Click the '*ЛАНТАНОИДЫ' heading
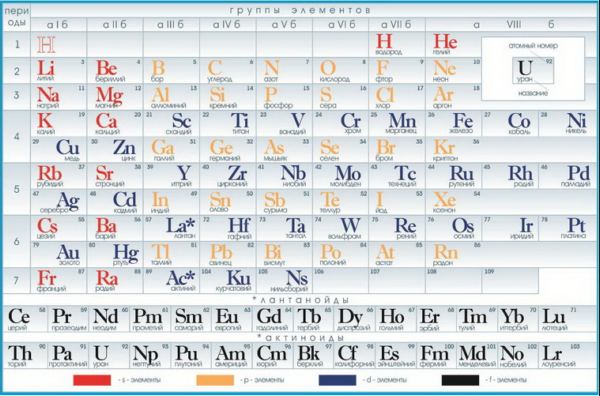This screenshot has width=600, height=396. (300, 300)
